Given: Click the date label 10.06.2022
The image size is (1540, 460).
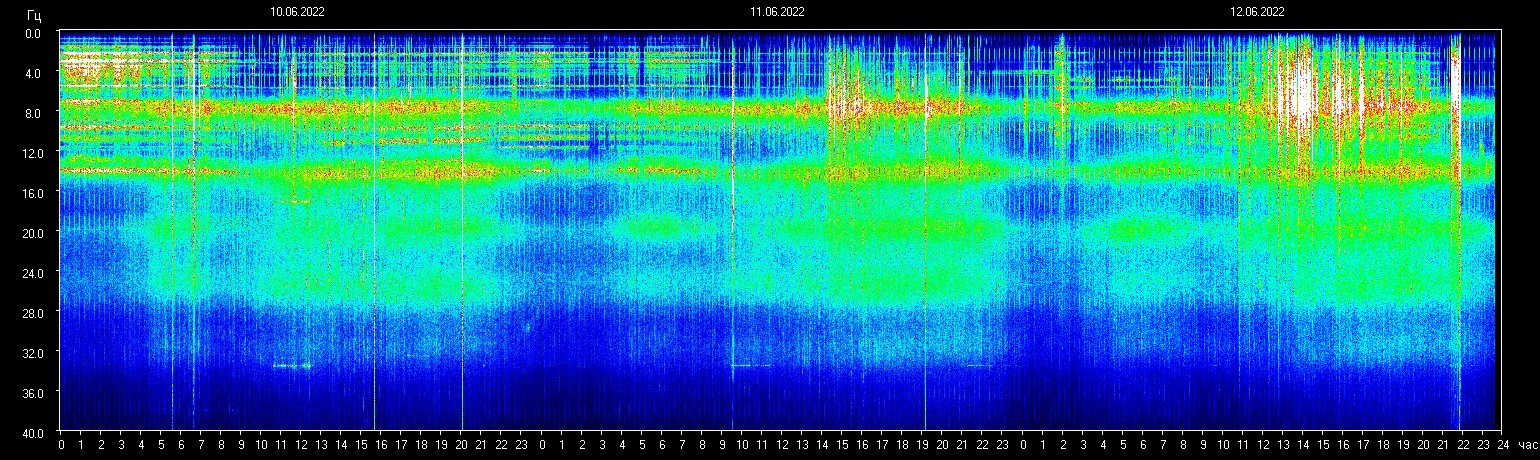Looking at the screenshot, I should pos(297,12).
